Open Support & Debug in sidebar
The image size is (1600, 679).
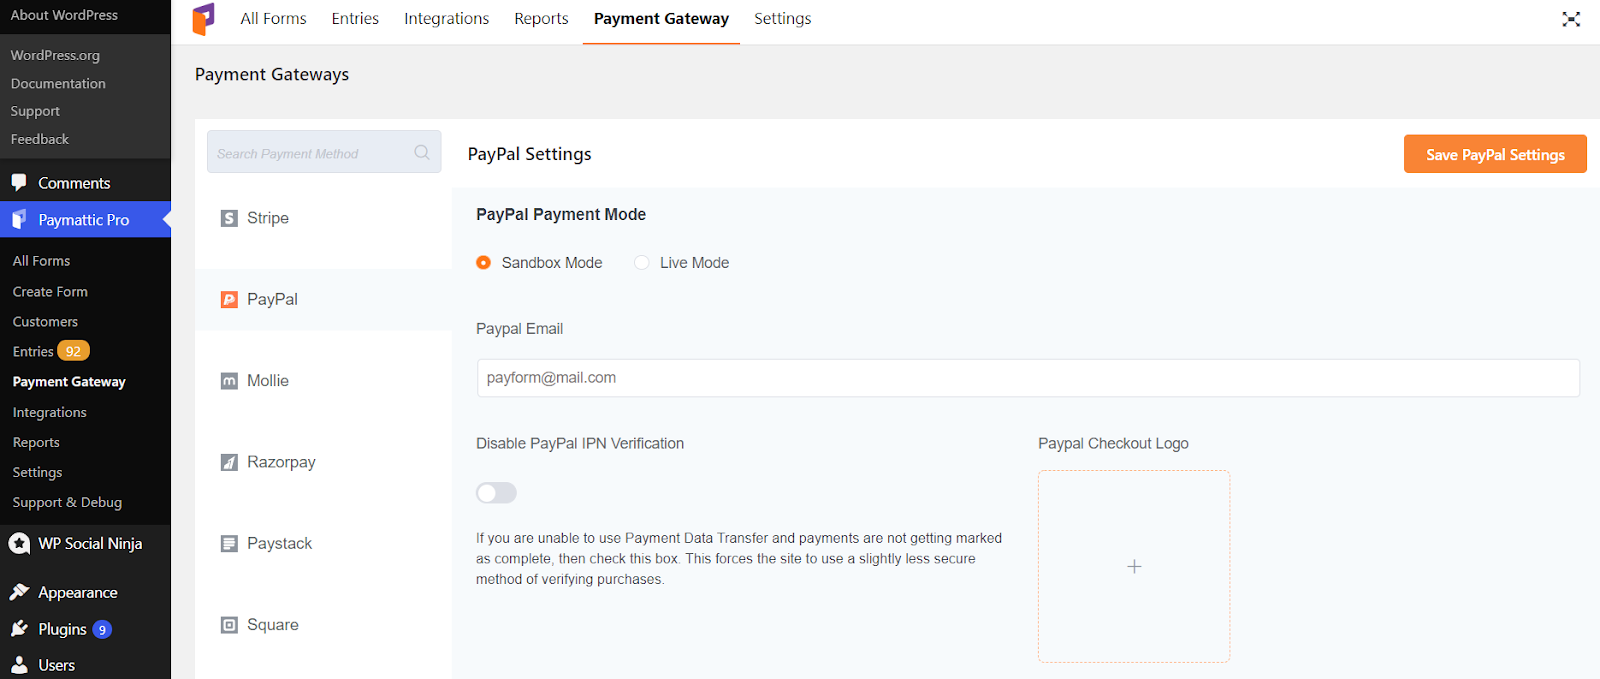pos(67,502)
